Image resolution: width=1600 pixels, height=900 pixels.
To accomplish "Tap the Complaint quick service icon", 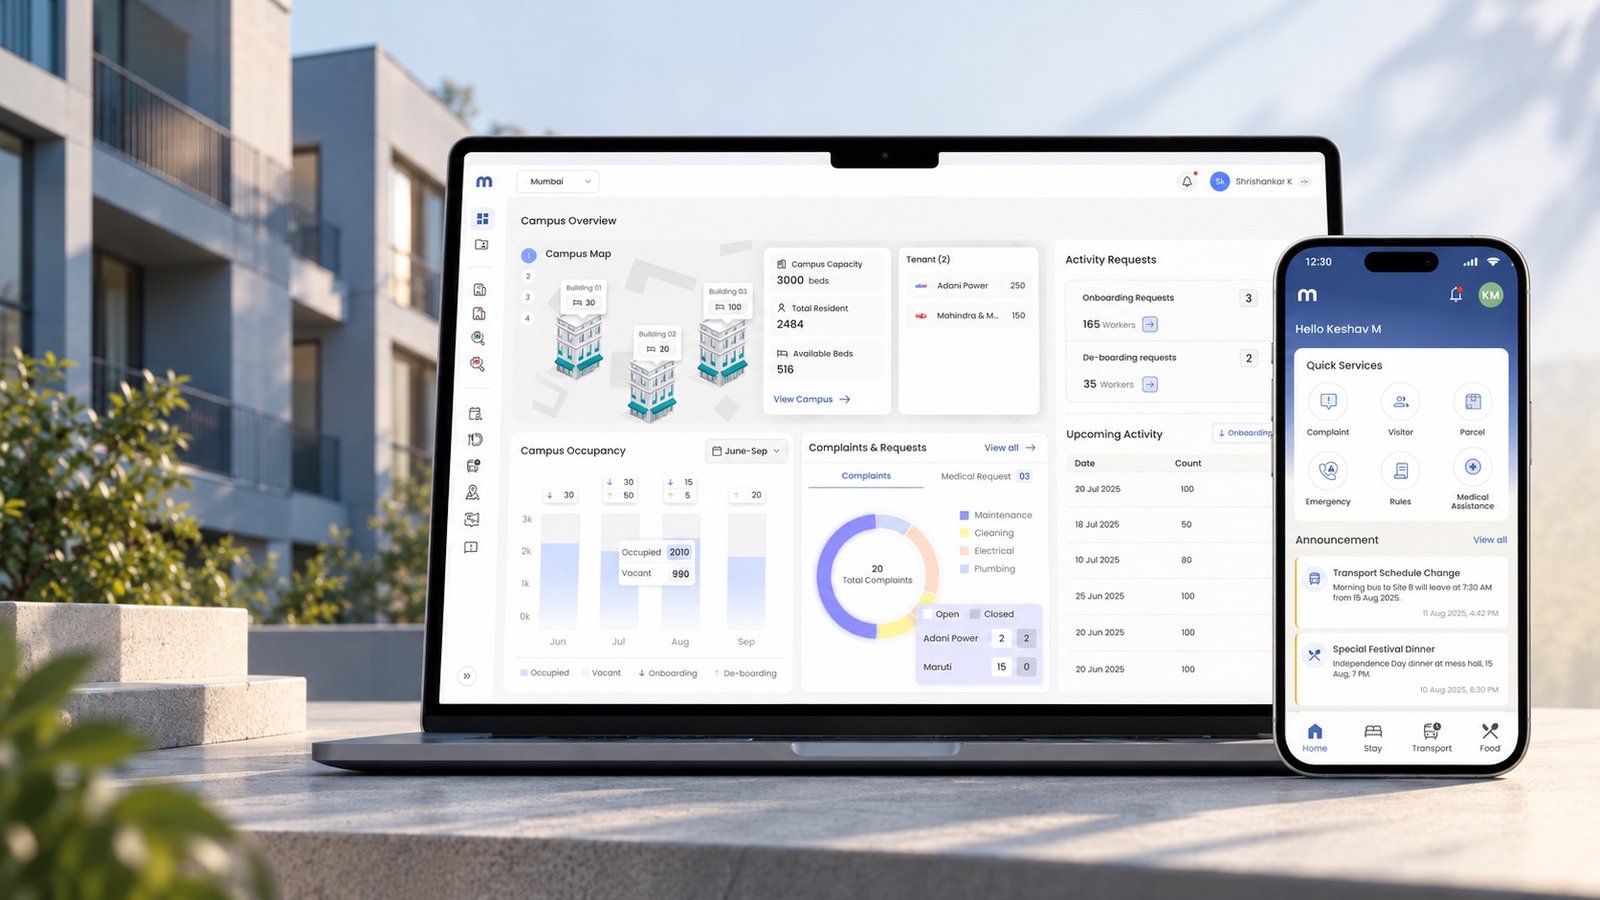I will [1328, 401].
